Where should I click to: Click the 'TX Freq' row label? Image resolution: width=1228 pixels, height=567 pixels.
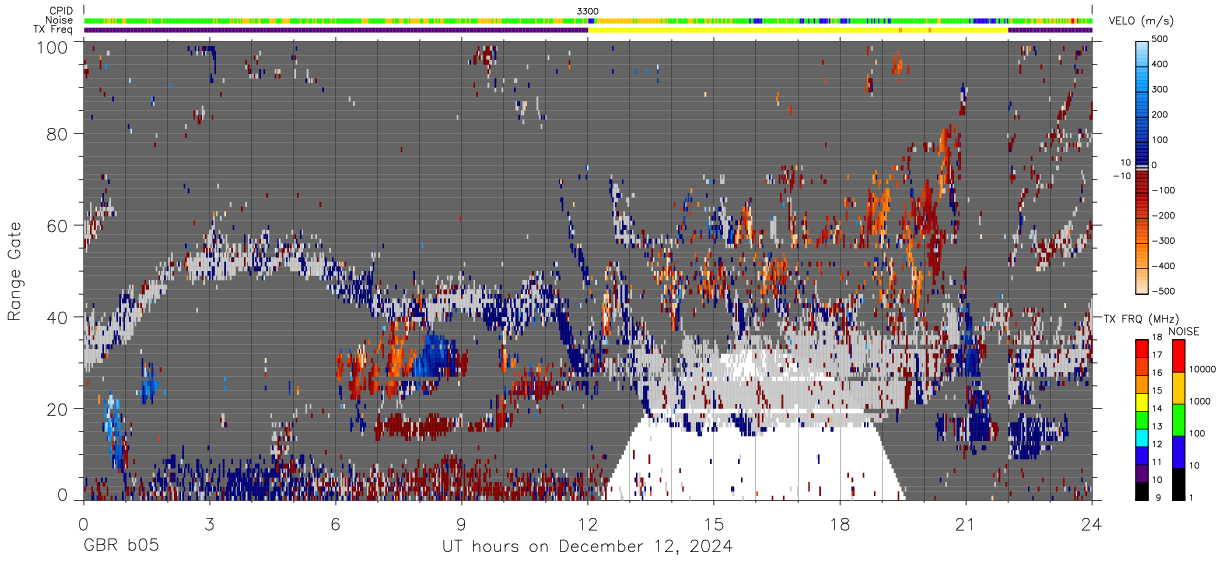55,30
